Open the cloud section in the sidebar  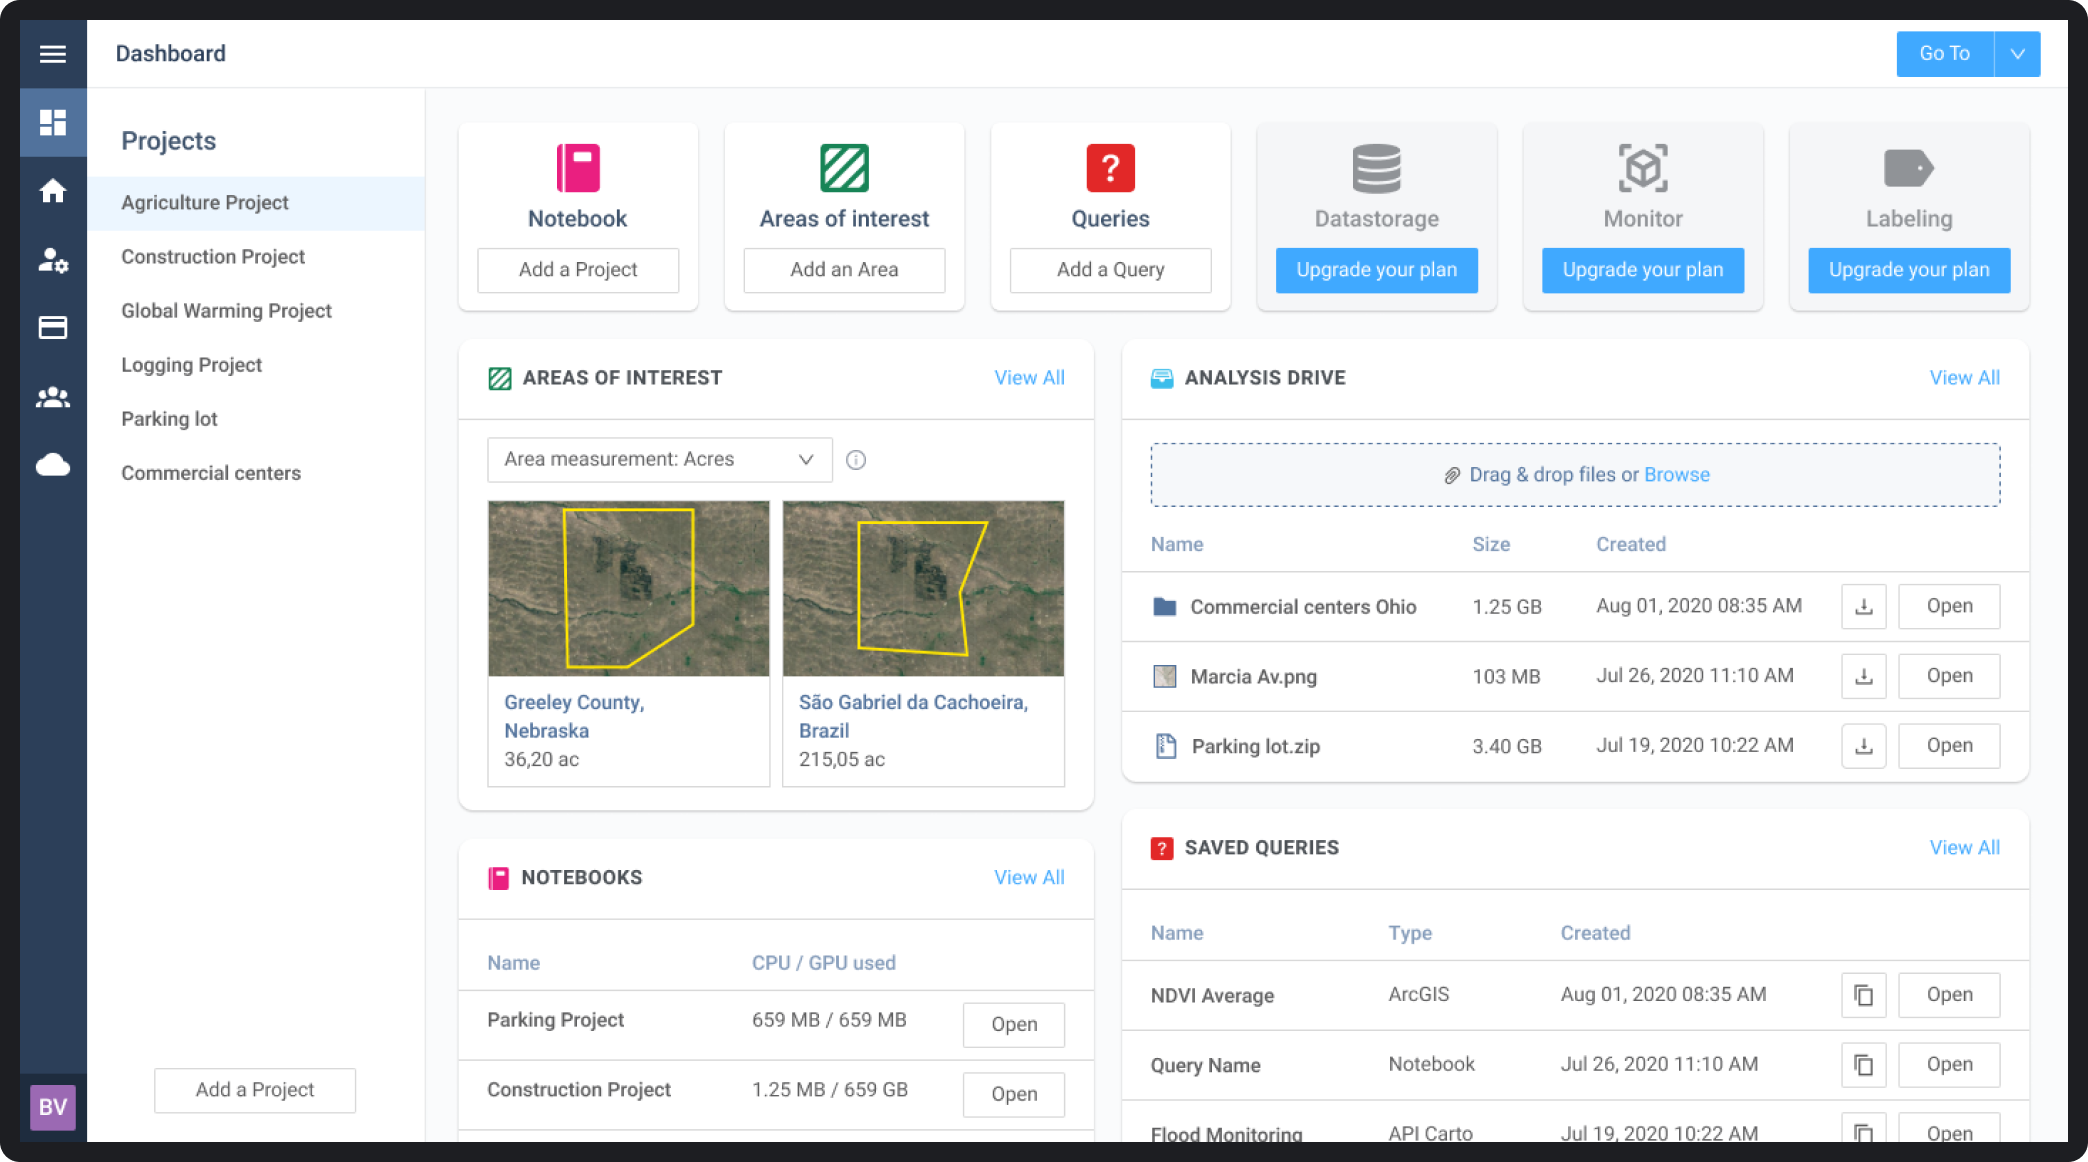[x=53, y=464]
